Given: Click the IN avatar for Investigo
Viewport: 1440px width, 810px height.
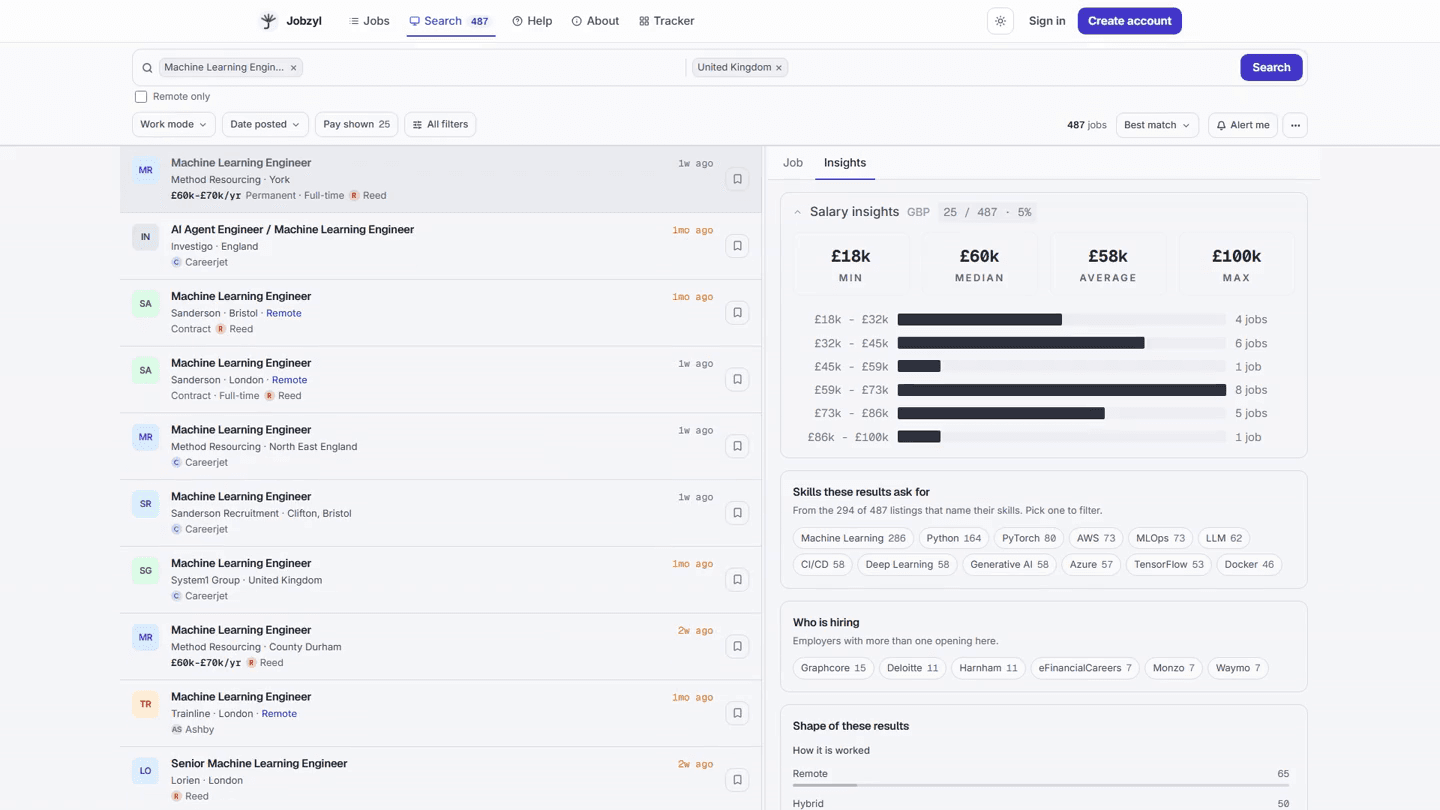Looking at the screenshot, I should coord(145,237).
